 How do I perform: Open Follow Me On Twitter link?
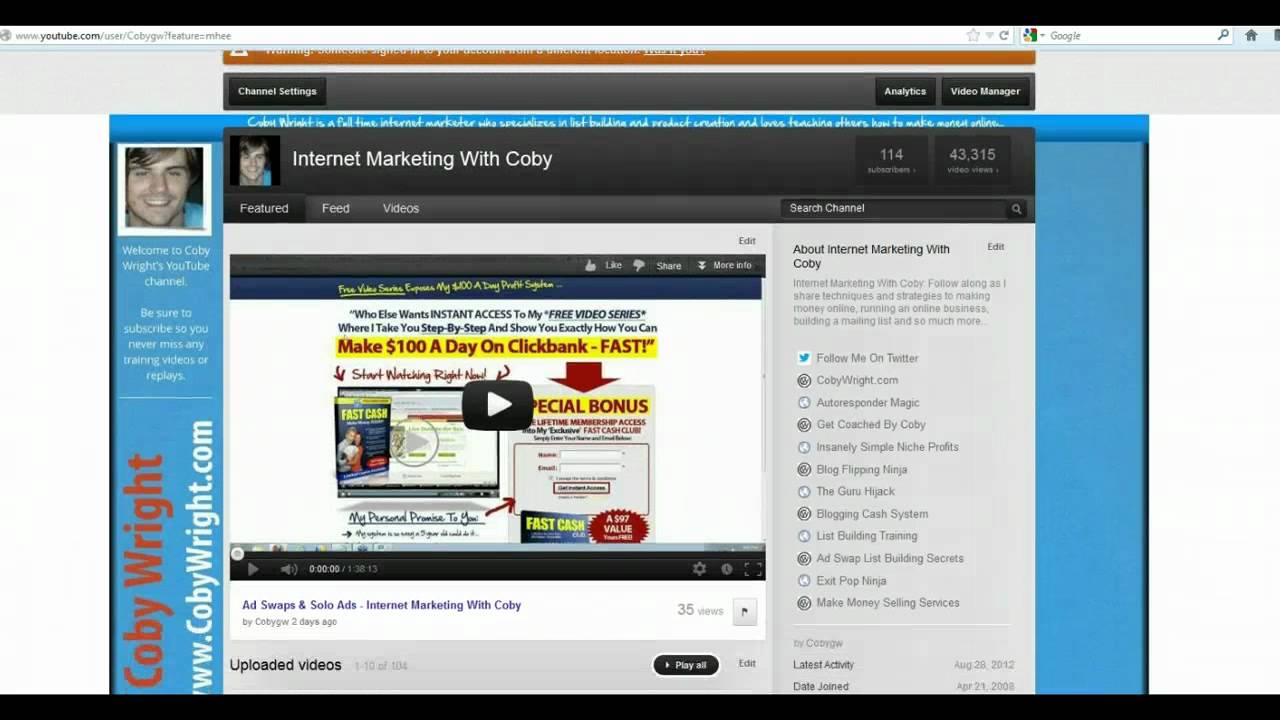[x=867, y=358]
